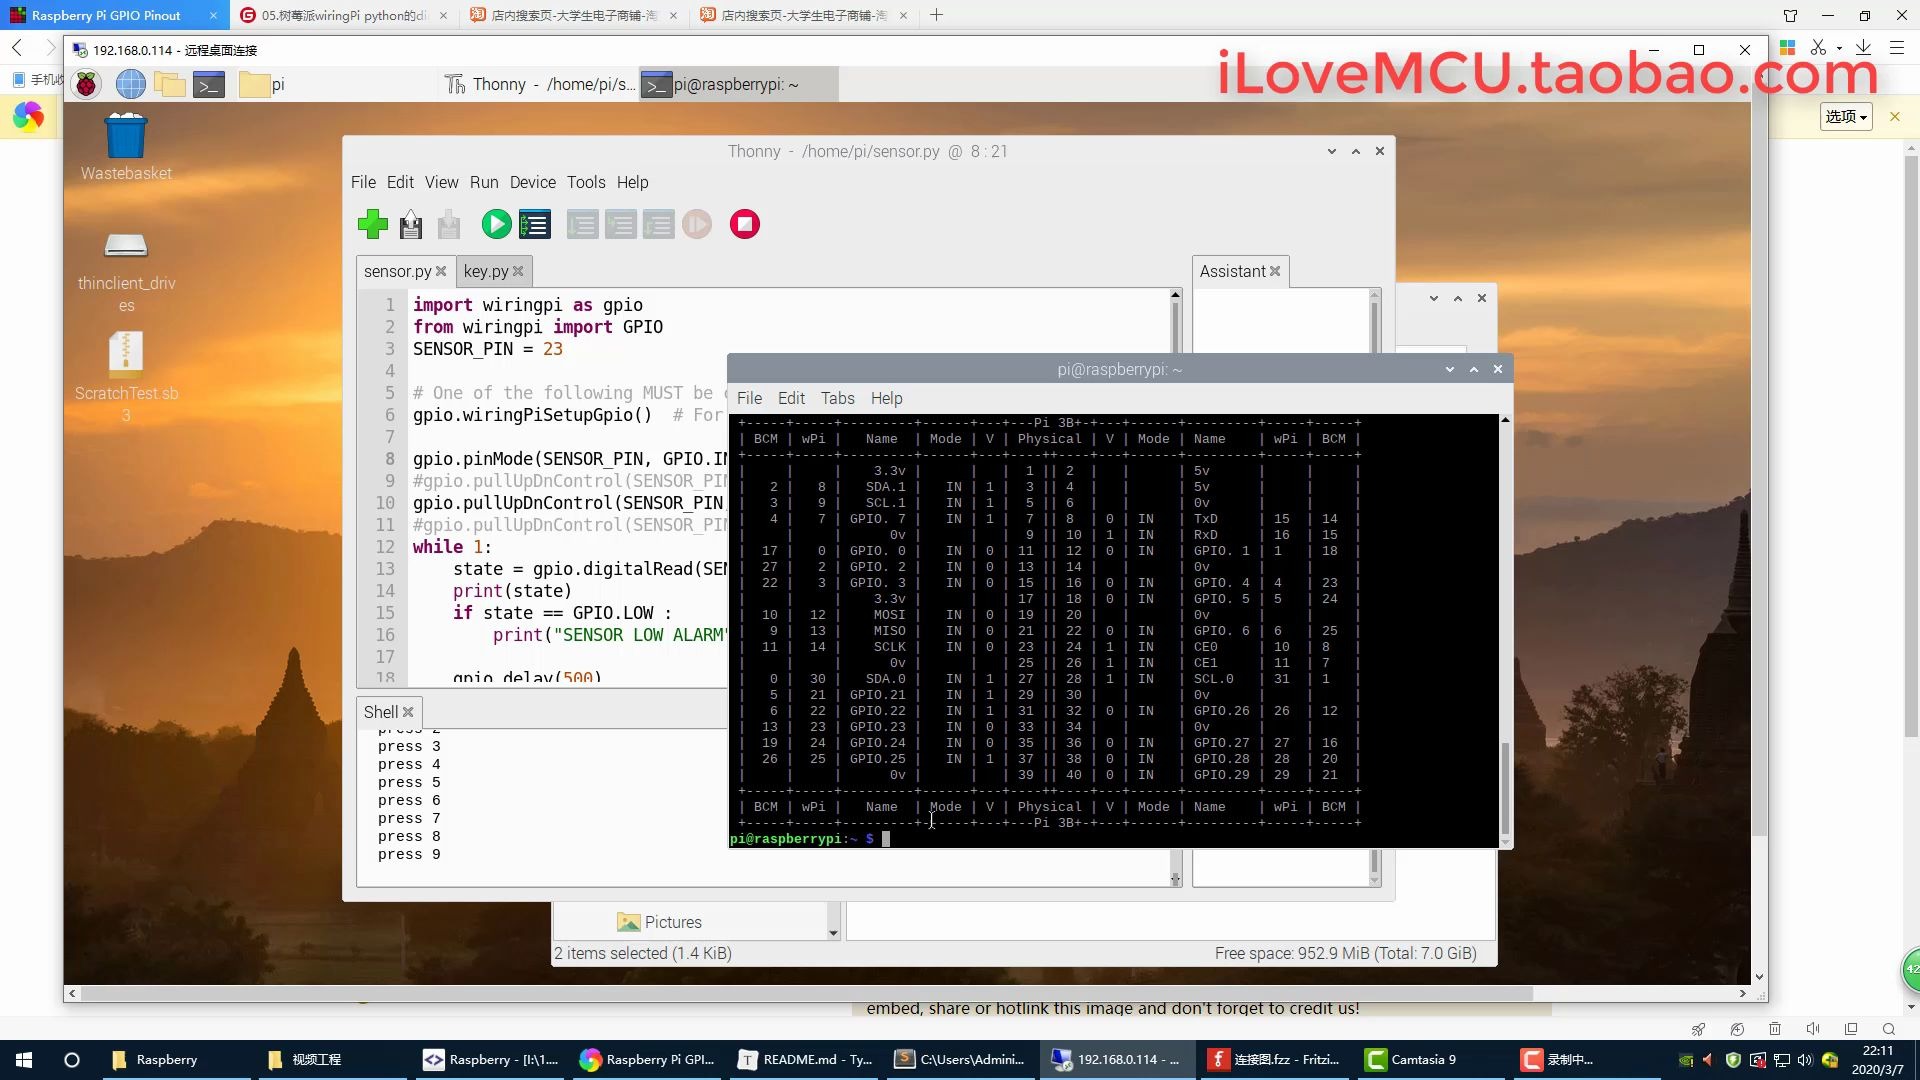Click the green New file plus icon
The image size is (1920, 1080).
(373, 224)
